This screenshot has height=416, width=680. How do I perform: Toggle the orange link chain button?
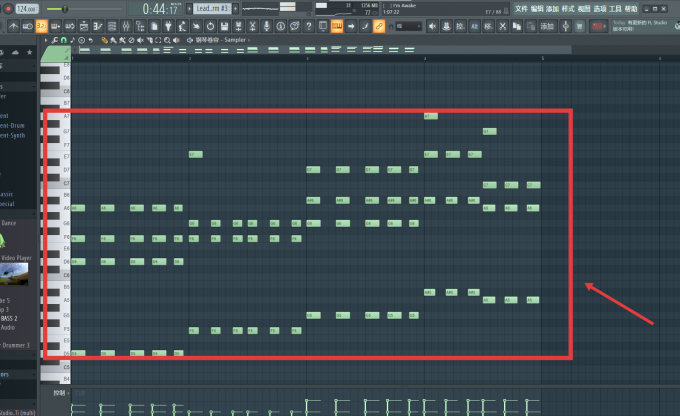coord(379,26)
